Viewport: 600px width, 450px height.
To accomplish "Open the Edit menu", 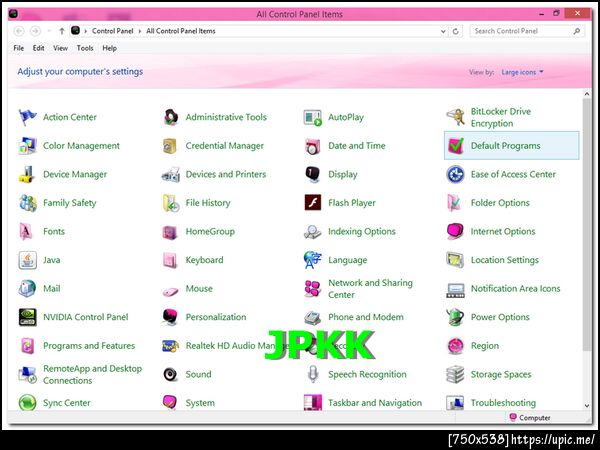I will [x=38, y=48].
